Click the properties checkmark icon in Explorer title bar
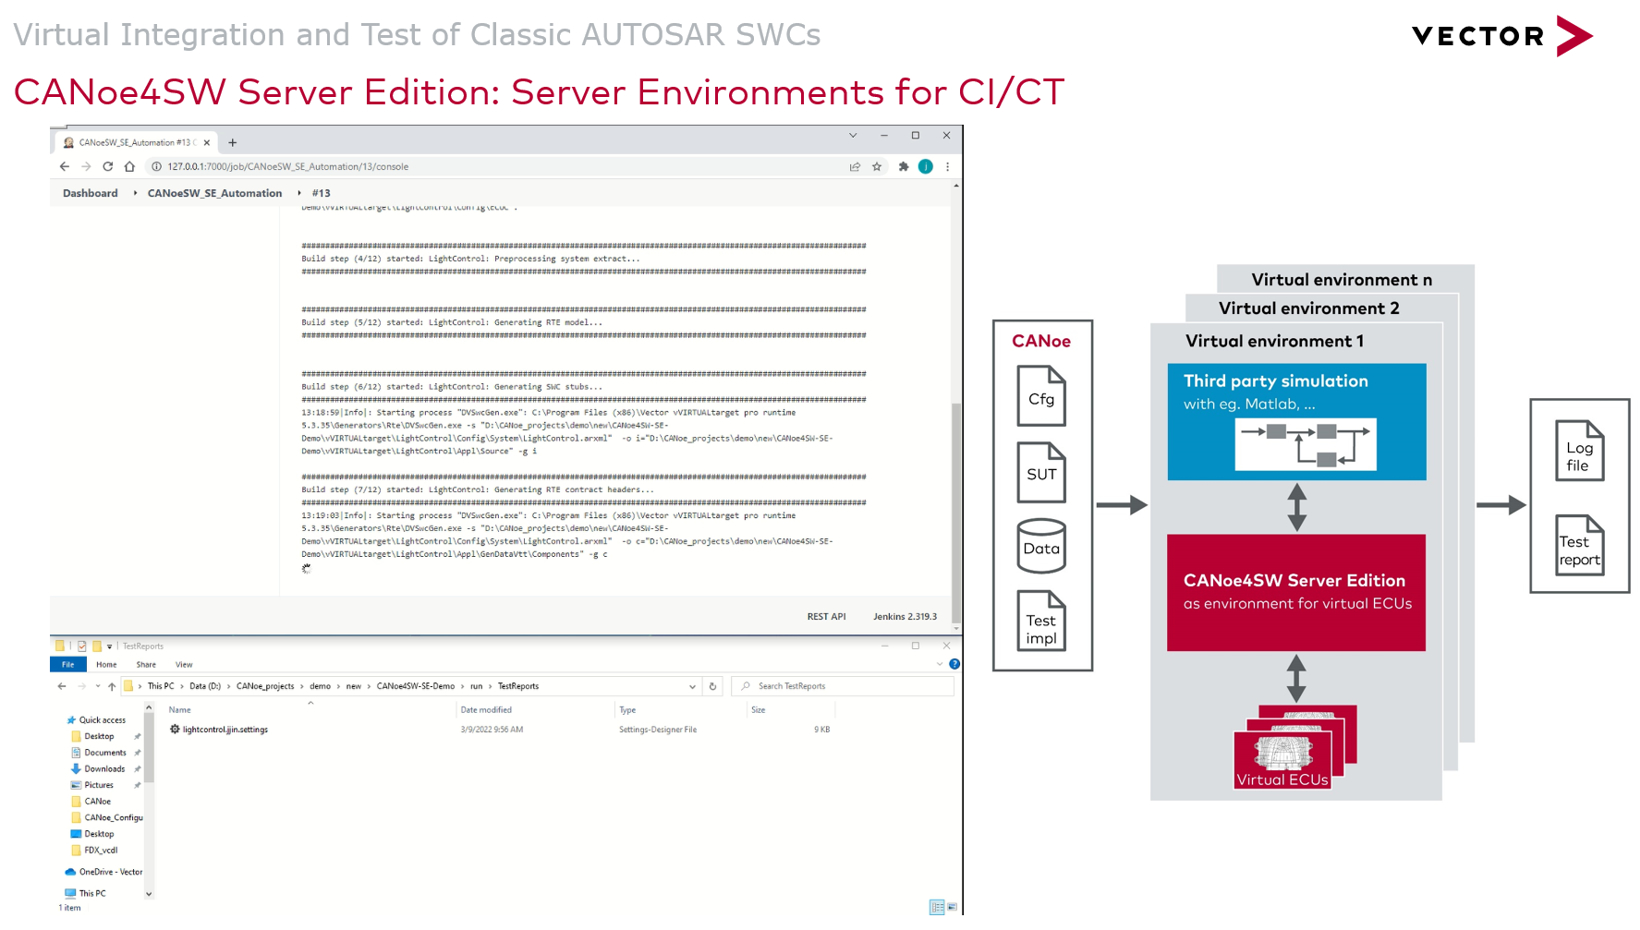This screenshot has height=930, width=1640. coord(82,646)
